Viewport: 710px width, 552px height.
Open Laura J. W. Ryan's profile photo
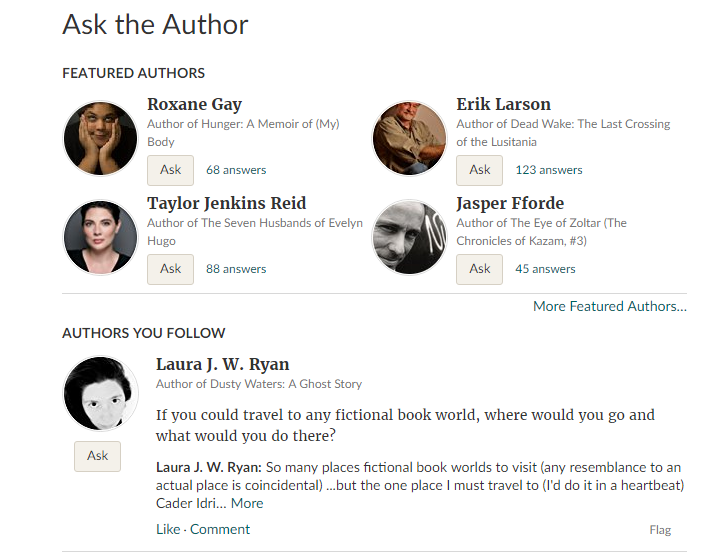(100, 394)
